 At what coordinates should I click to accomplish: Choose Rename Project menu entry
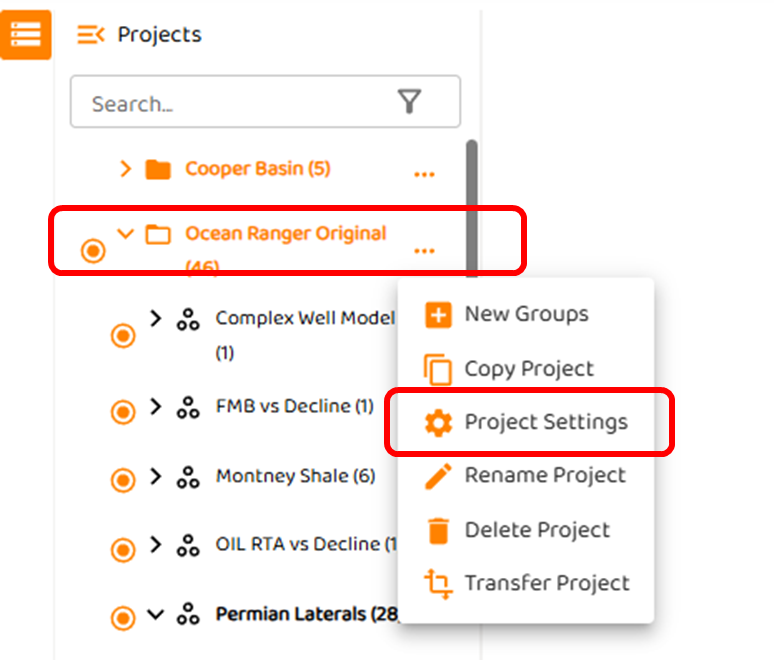click(x=544, y=476)
